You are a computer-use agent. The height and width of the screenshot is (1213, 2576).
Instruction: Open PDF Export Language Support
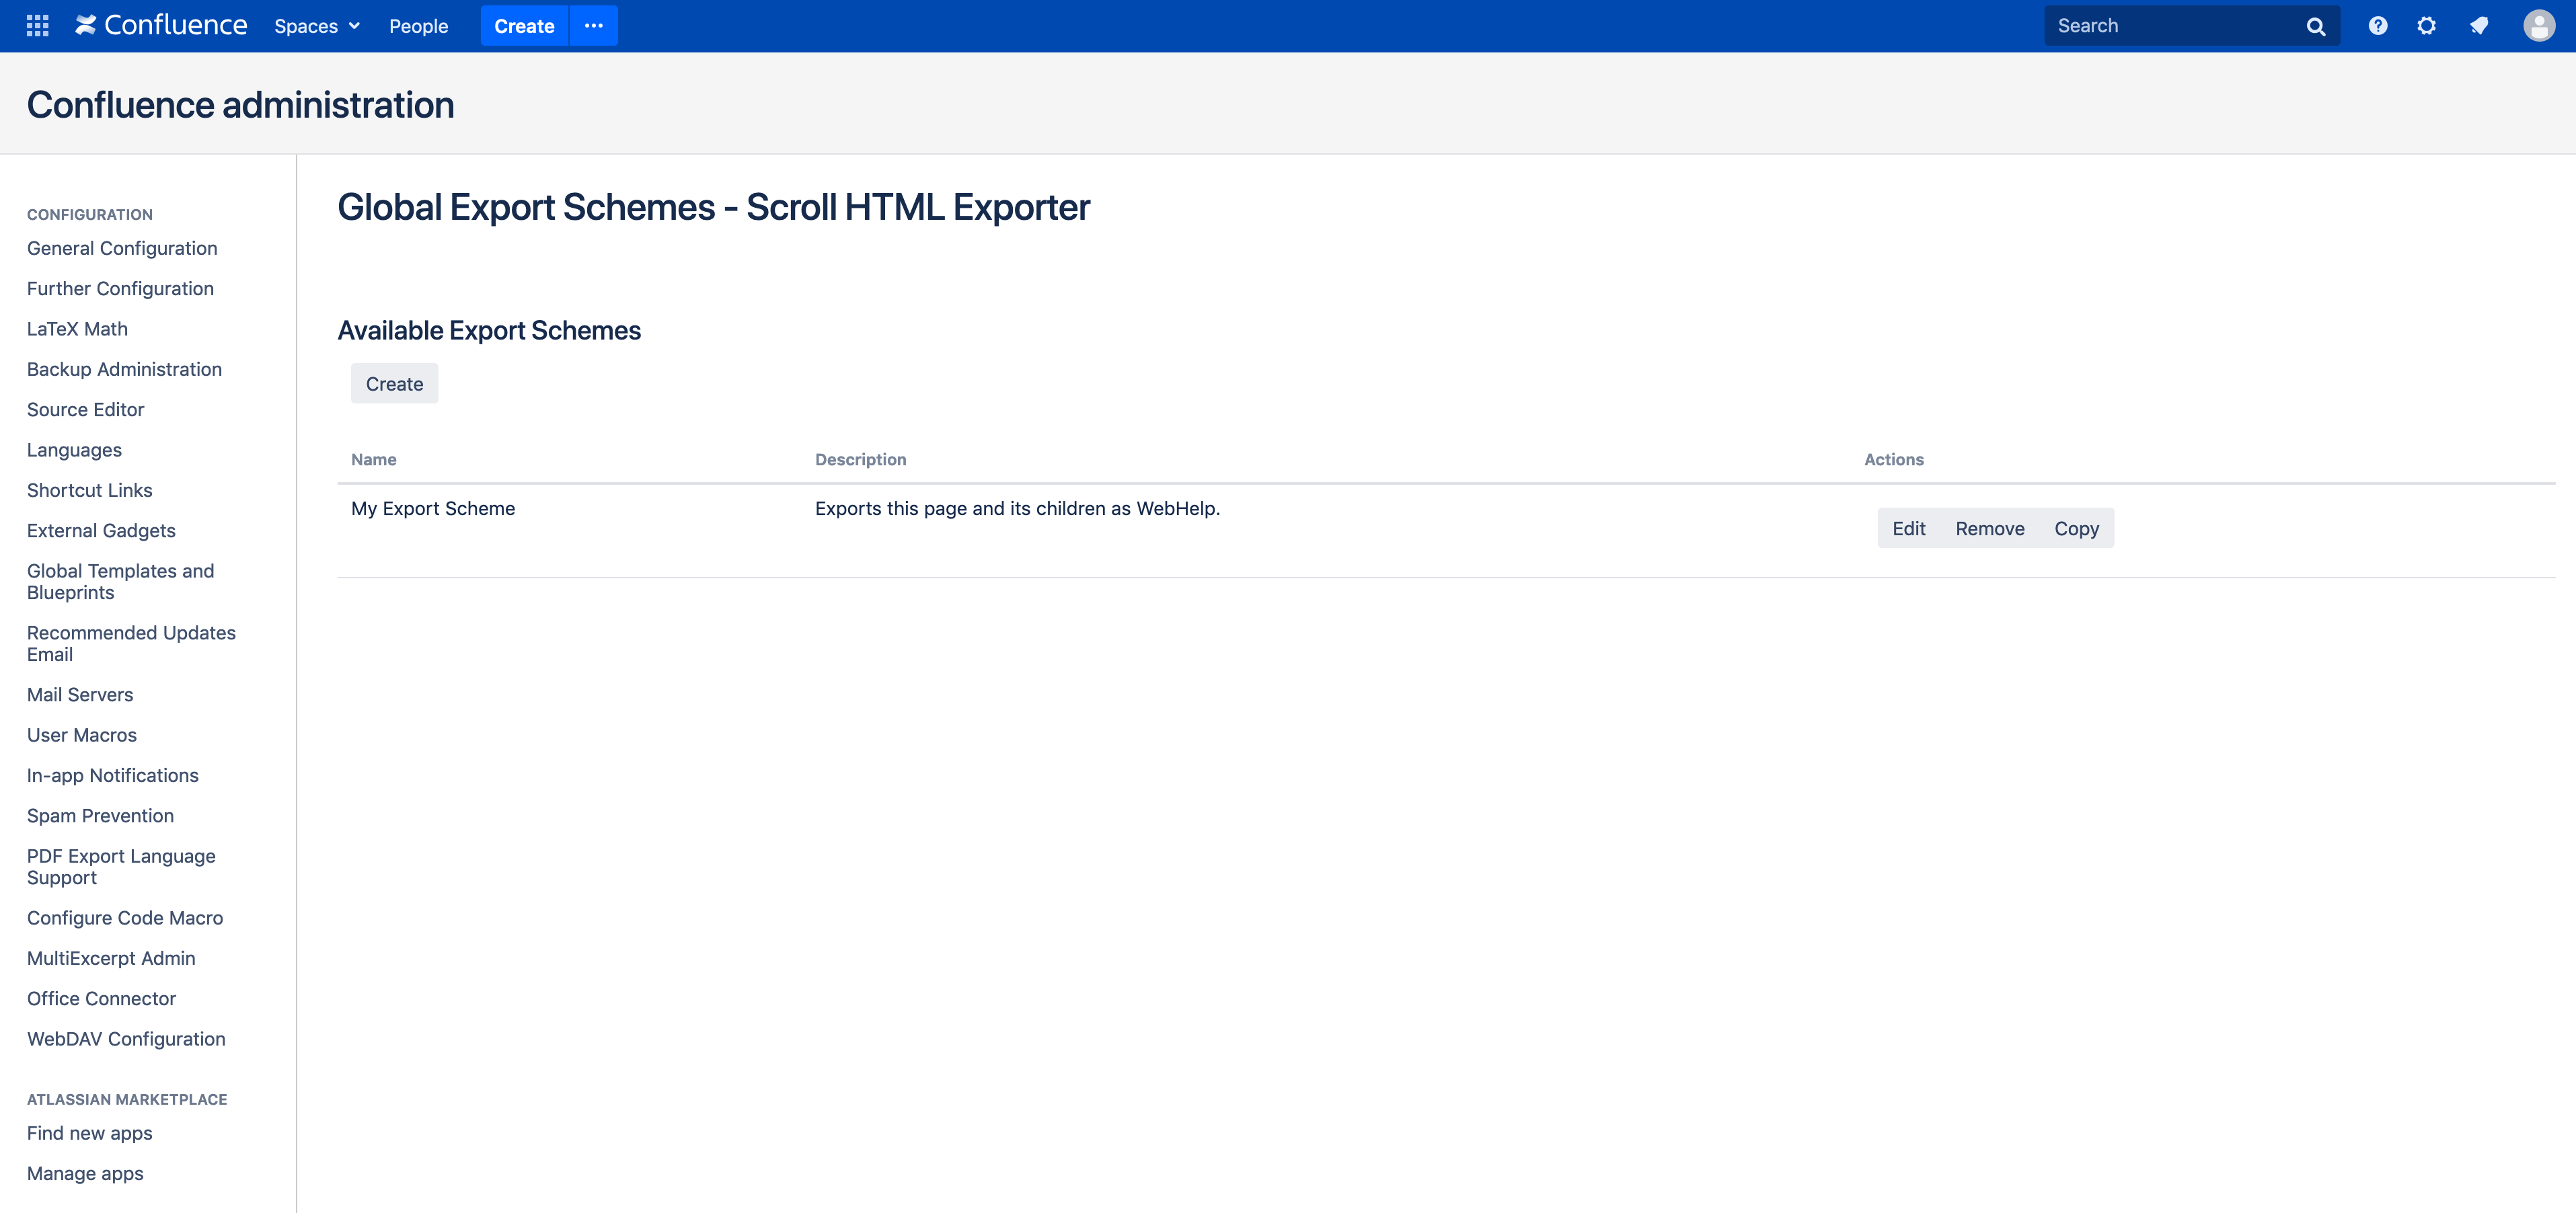(121, 866)
